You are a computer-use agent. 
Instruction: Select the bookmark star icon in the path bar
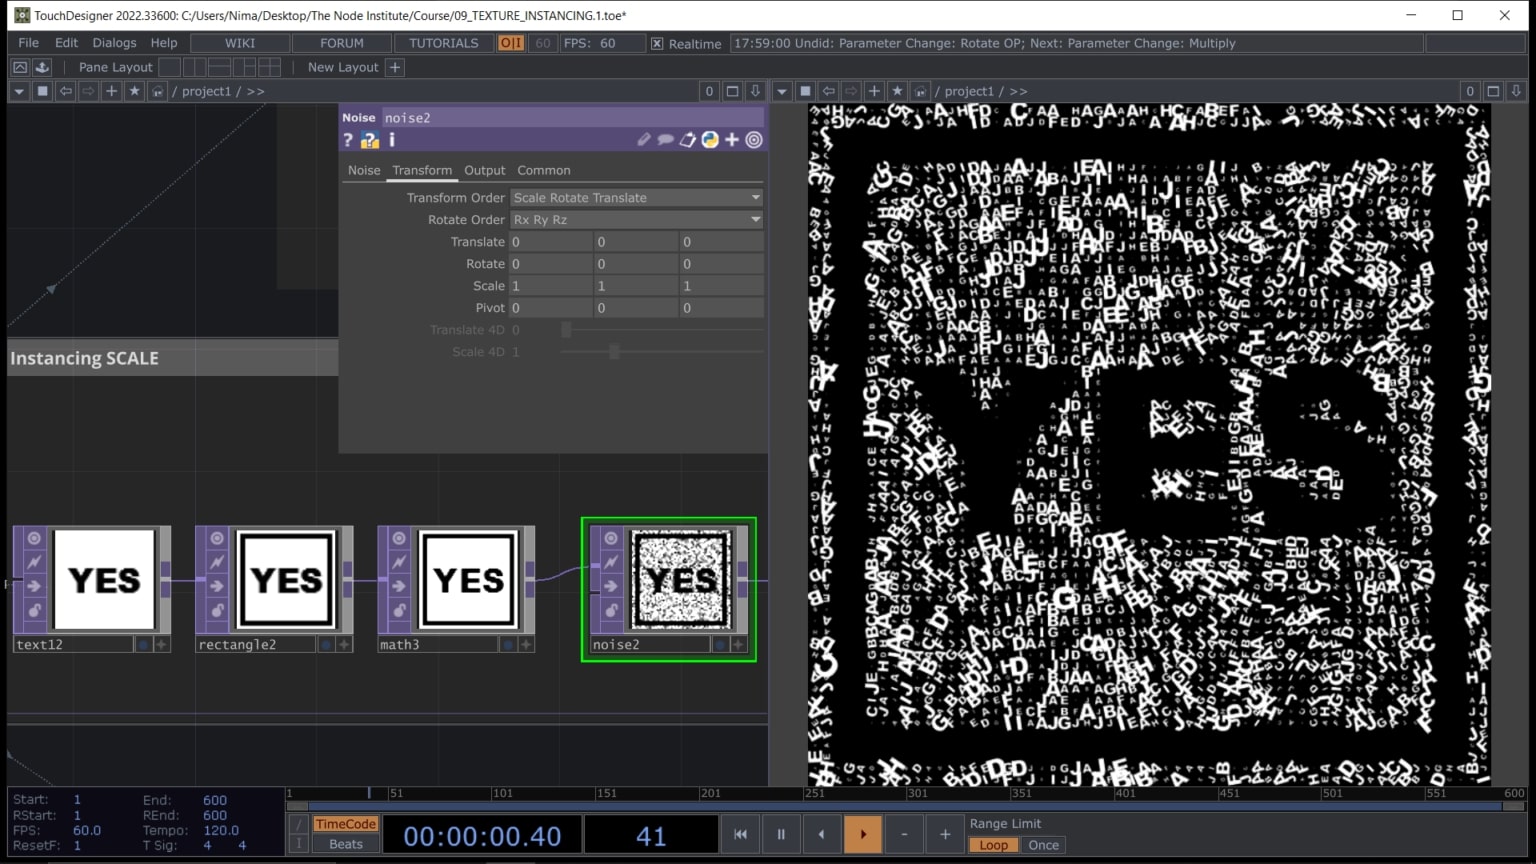(134, 91)
